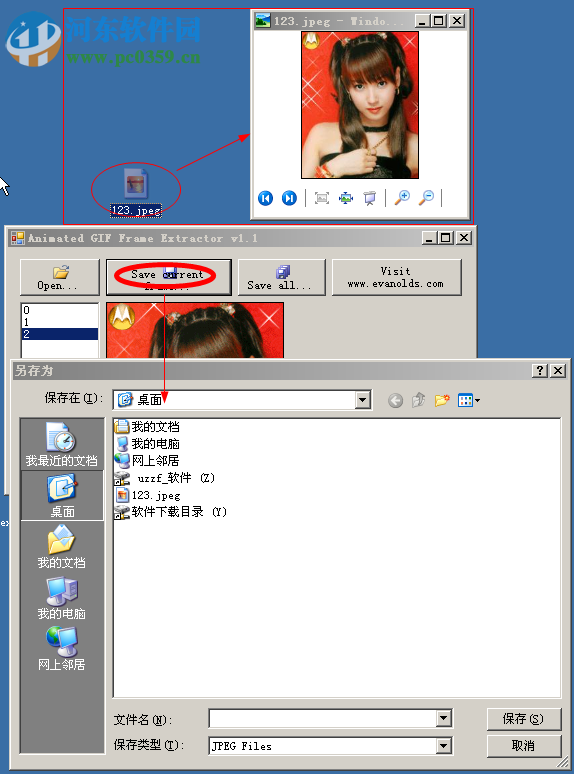Select uzzf_软件 (Z) drive entry

165,478
